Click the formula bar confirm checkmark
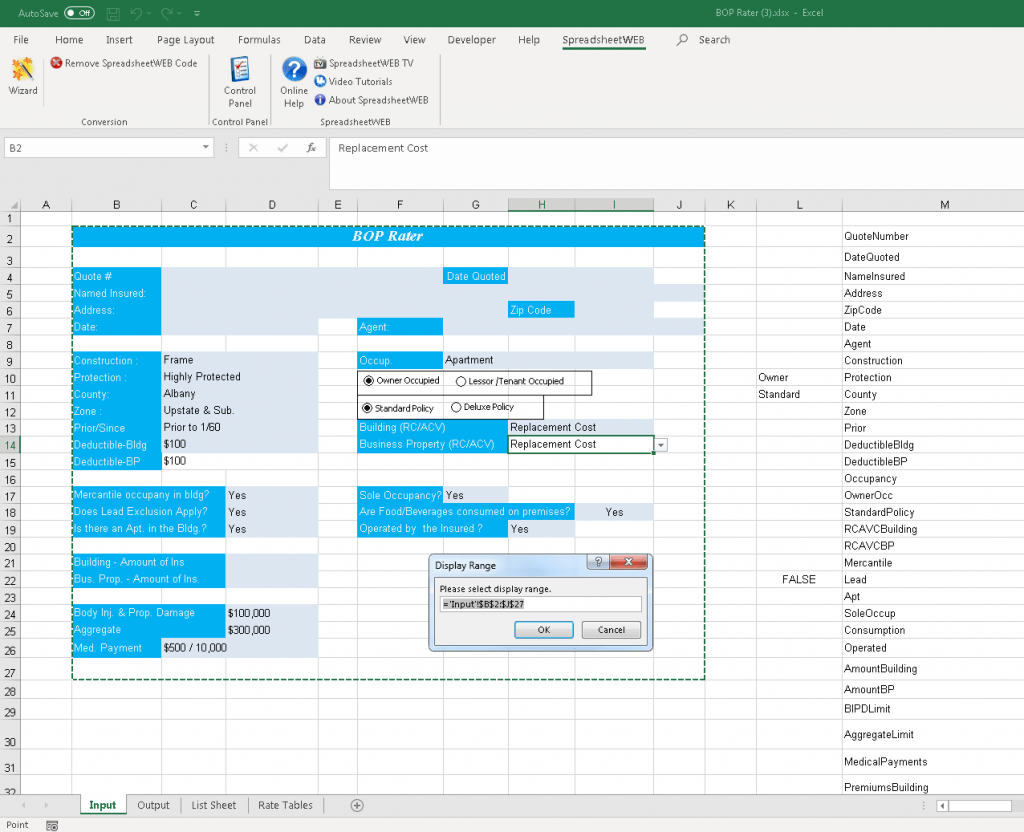Viewport: 1024px width, 832px height. tap(282, 148)
